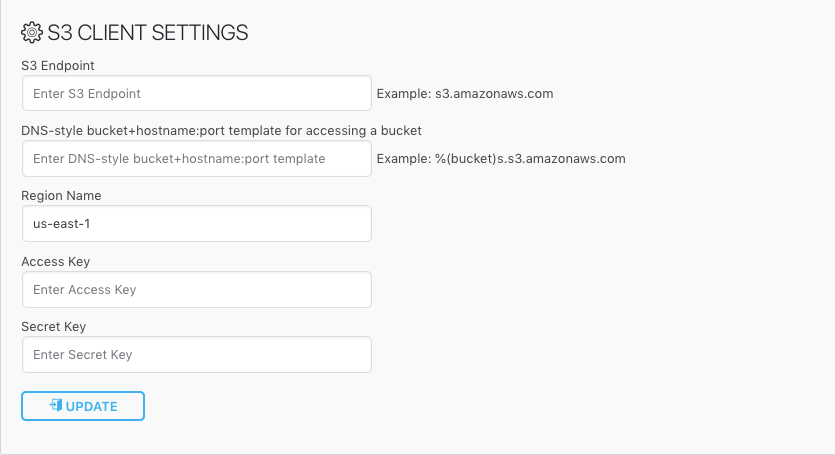This screenshot has width=835, height=455.
Task: Click the gear icon beside S3 Client Settings
Action: pos(32,32)
